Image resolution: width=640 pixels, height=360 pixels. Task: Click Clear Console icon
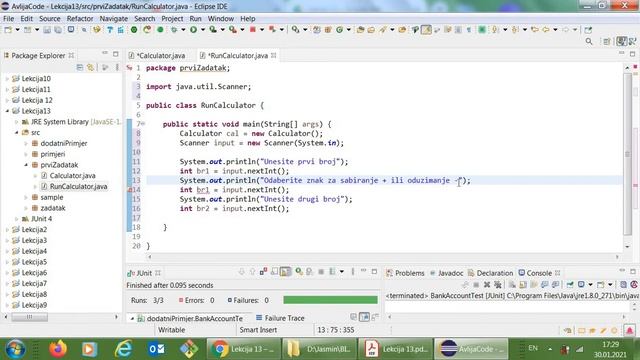click(512, 284)
